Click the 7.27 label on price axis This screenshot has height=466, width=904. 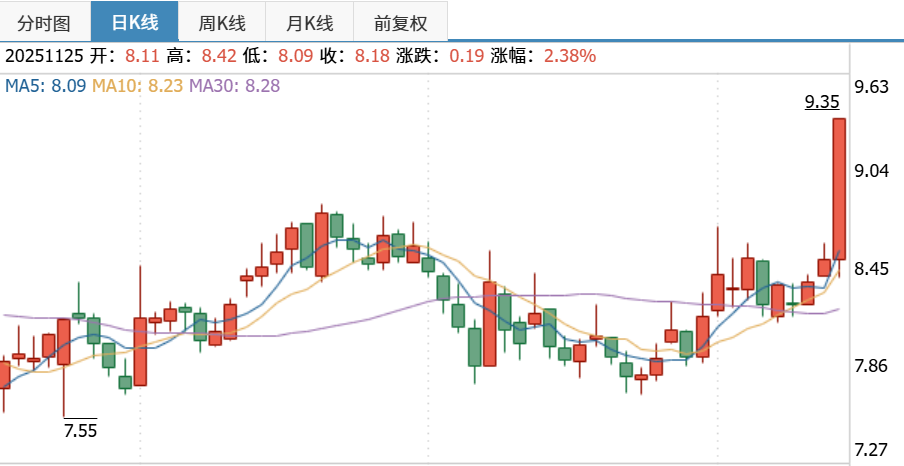click(x=872, y=449)
